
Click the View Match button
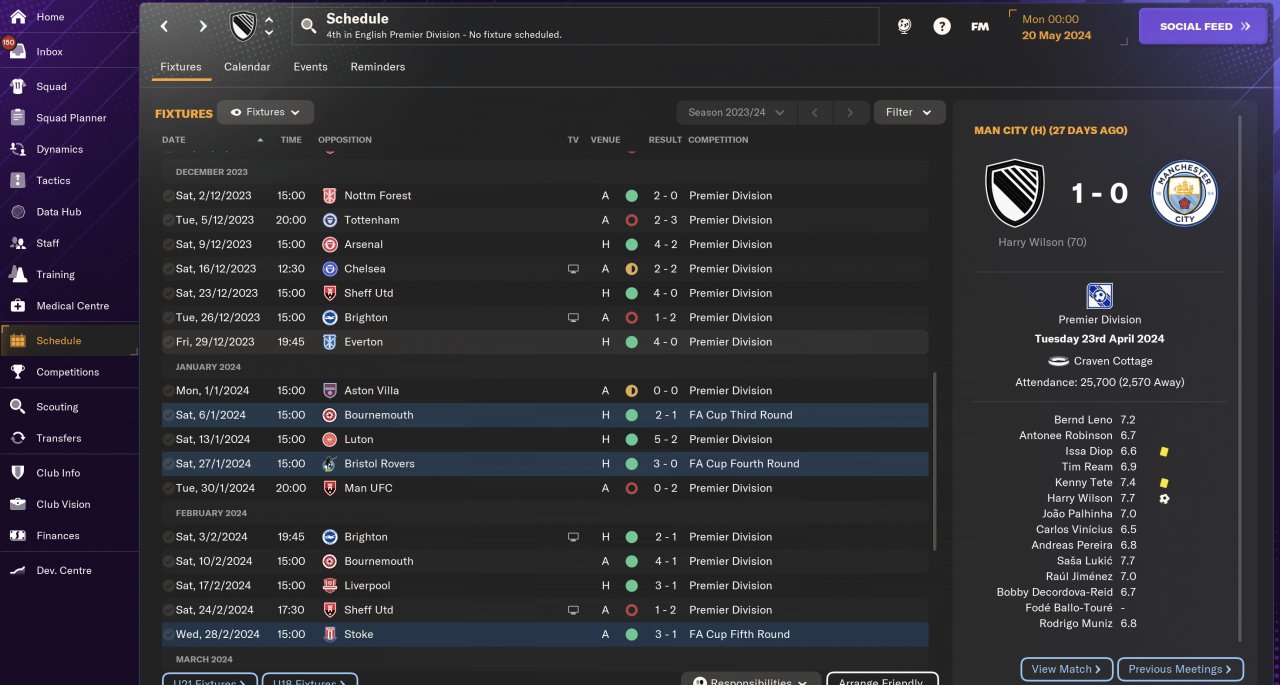click(1066, 669)
